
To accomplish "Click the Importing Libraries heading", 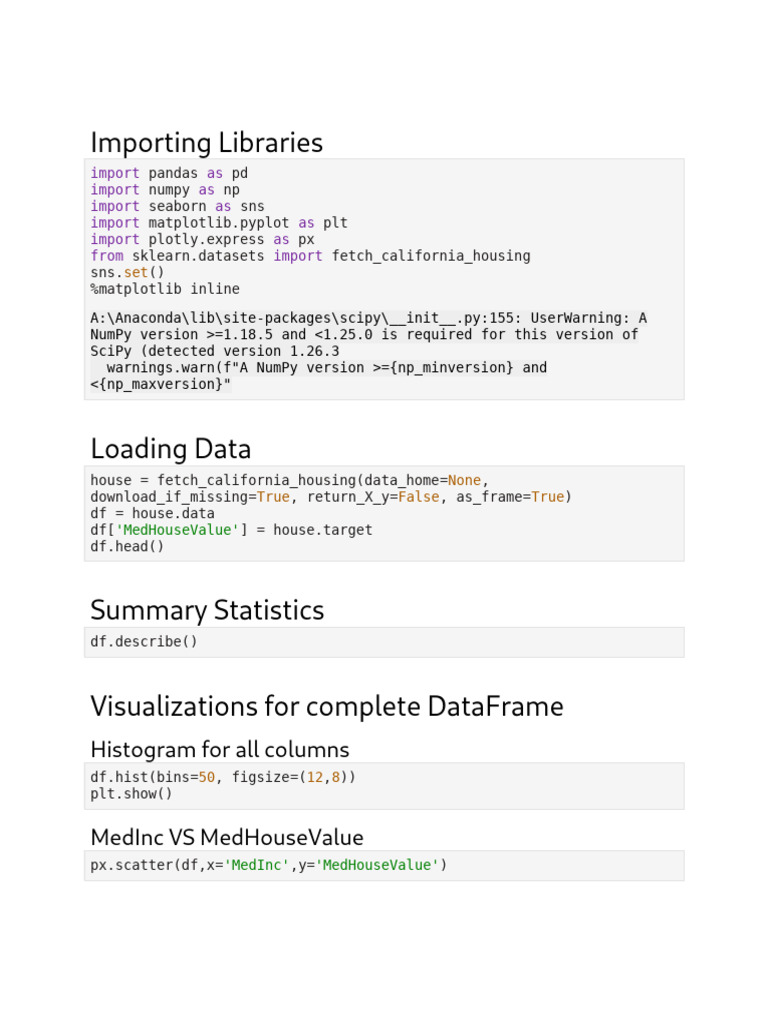I will coord(206,143).
